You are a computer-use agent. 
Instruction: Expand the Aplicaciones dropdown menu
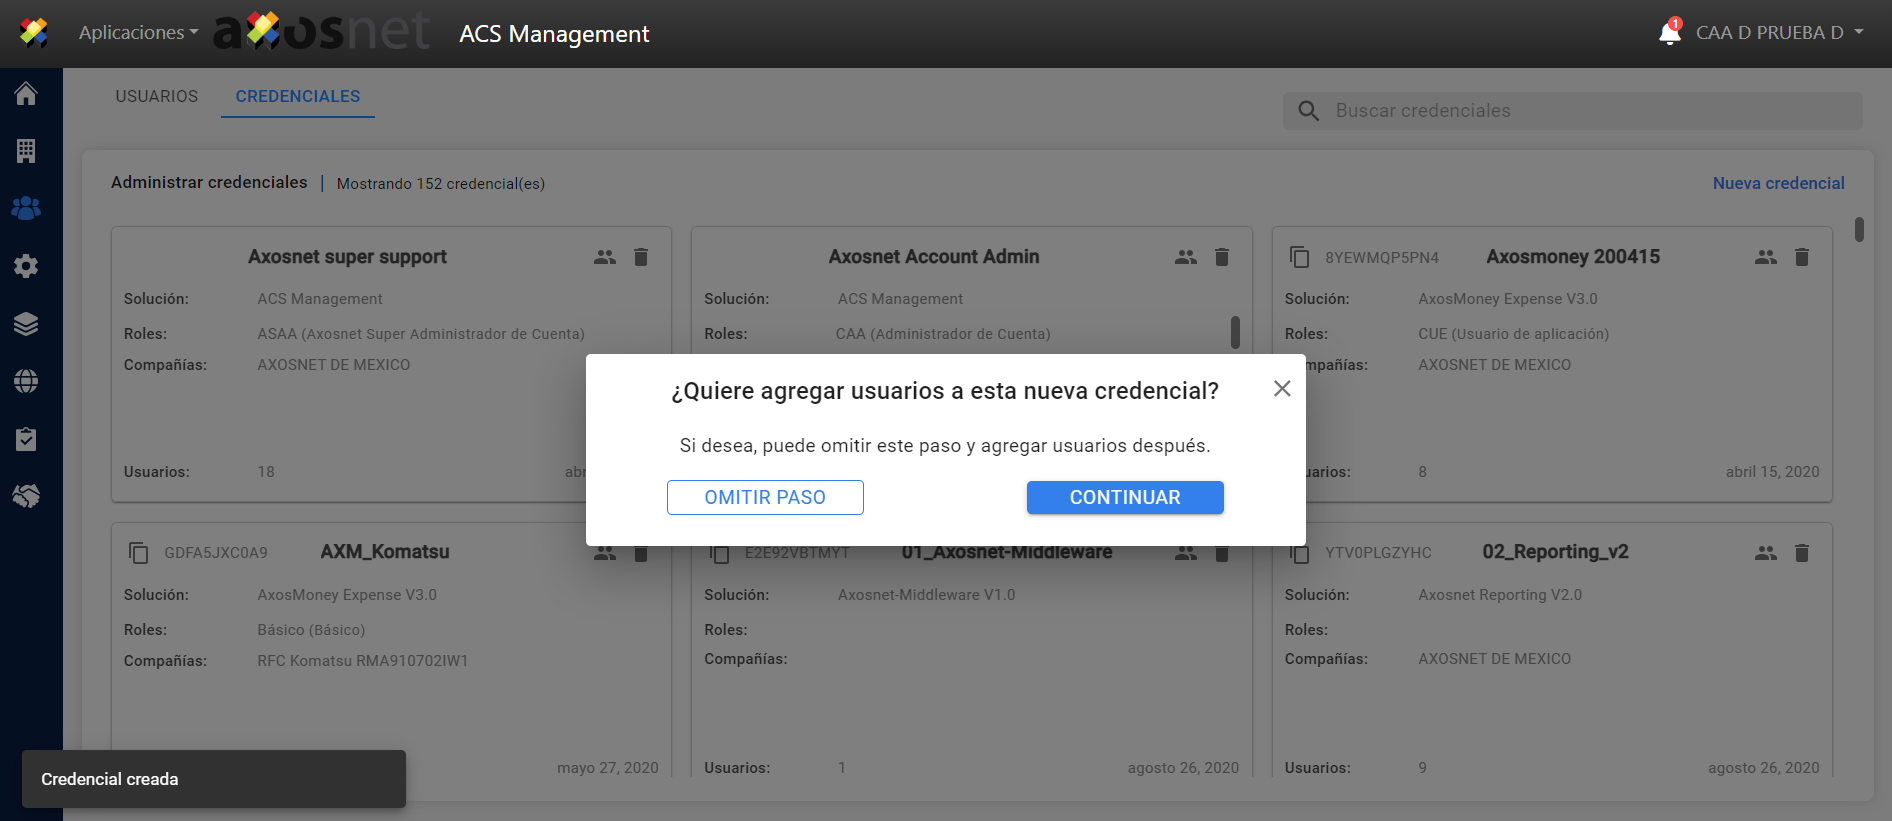tap(138, 33)
